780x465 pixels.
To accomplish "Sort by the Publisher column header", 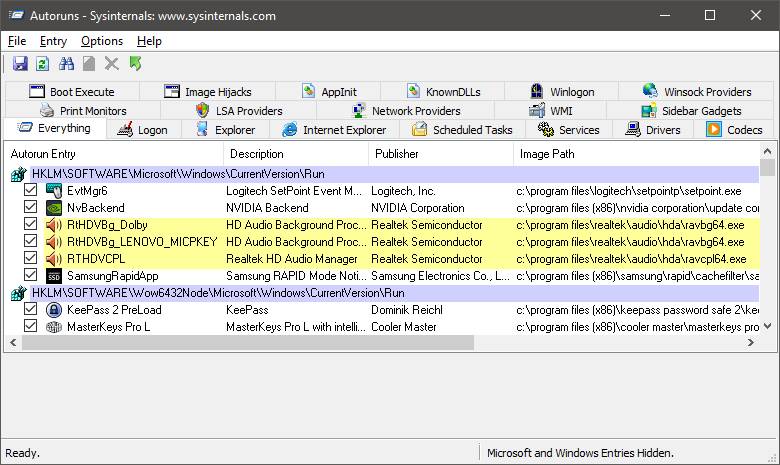I will tap(441, 154).
